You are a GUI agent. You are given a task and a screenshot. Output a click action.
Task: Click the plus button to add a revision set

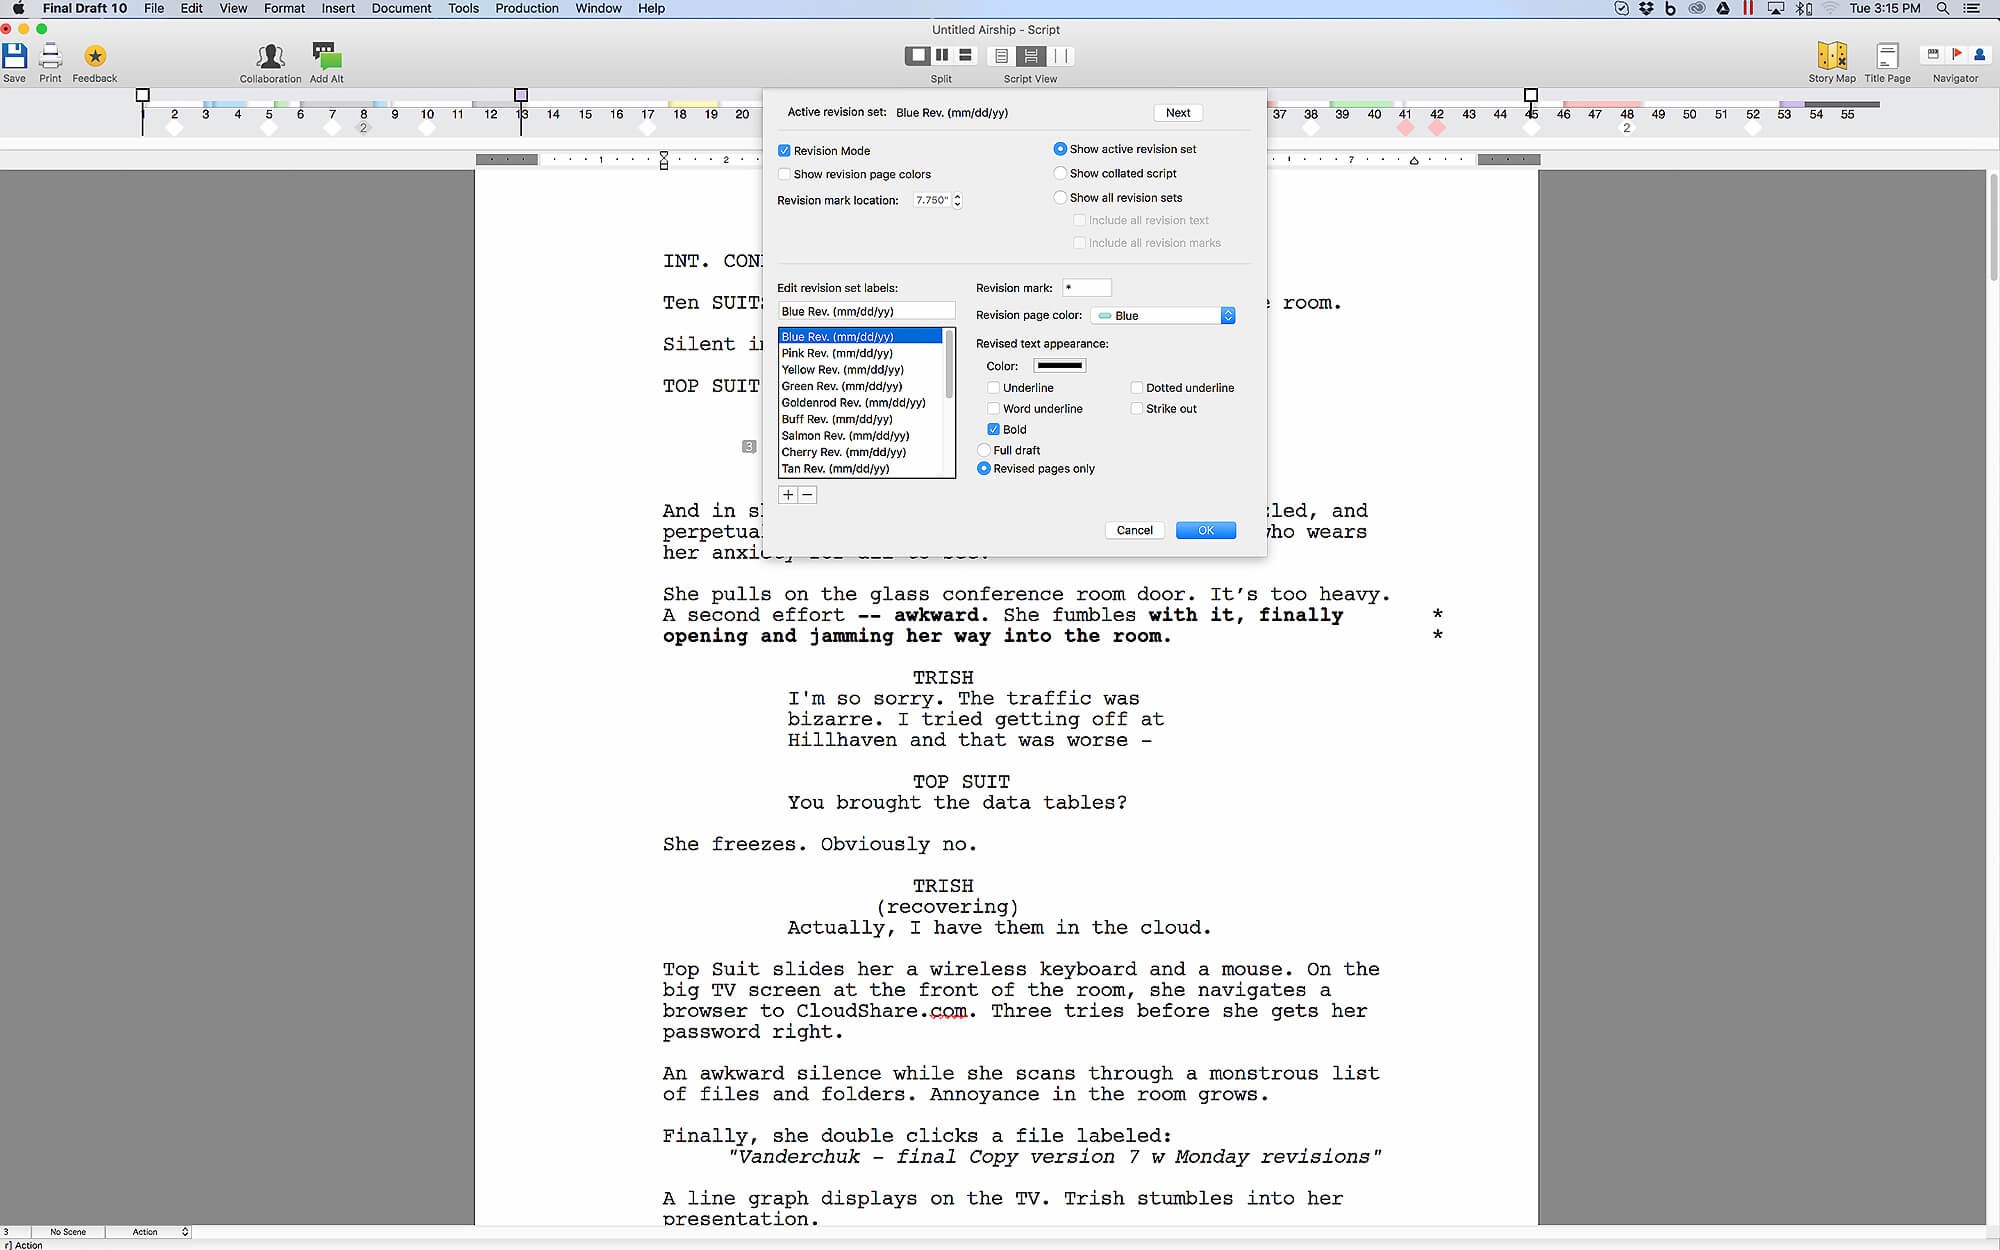coord(788,495)
